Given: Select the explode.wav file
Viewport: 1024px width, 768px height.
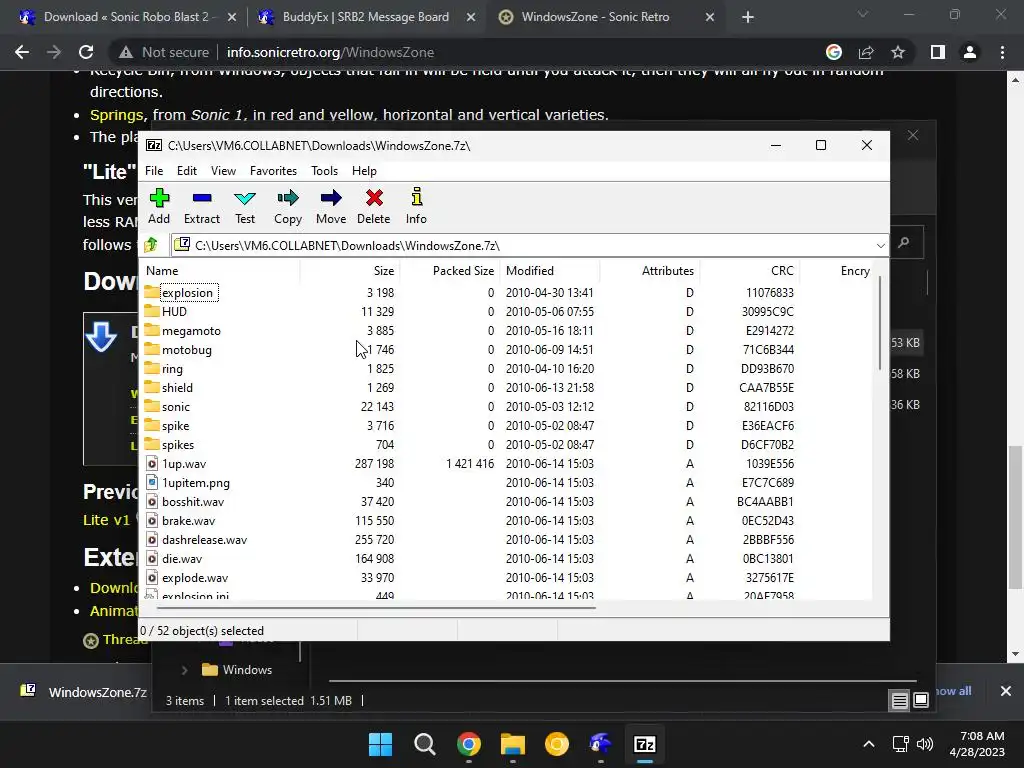Looking at the screenshot, I should 195,577.
